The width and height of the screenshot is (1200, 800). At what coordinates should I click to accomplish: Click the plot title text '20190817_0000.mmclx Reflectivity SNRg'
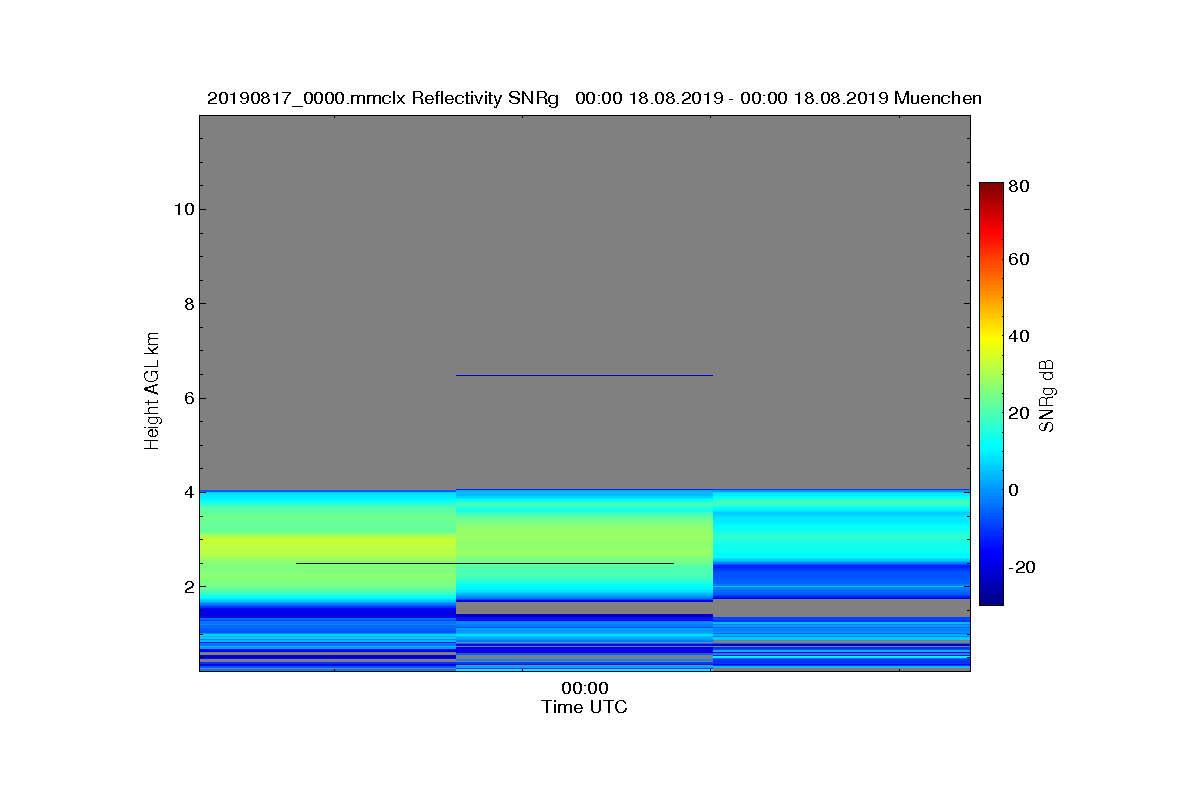[x=382, y=98]
